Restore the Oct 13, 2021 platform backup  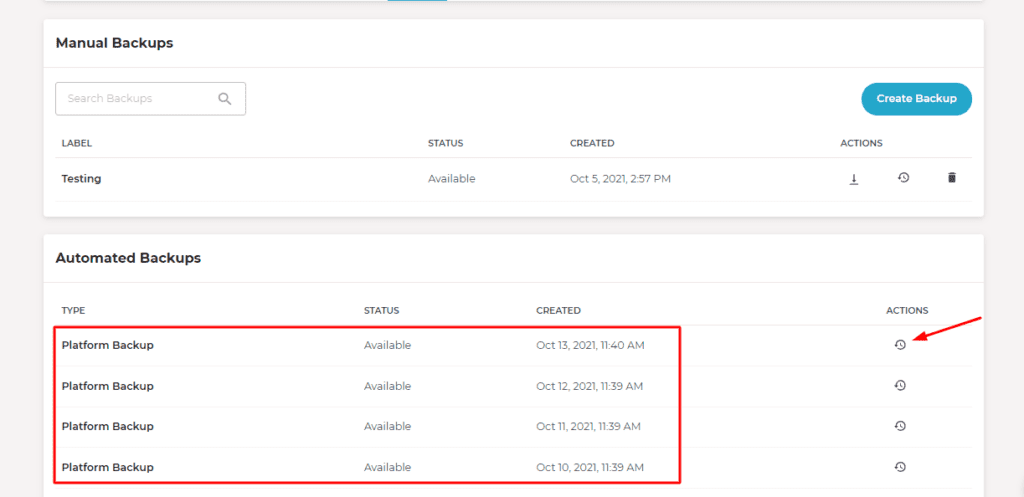coord(900,345)
